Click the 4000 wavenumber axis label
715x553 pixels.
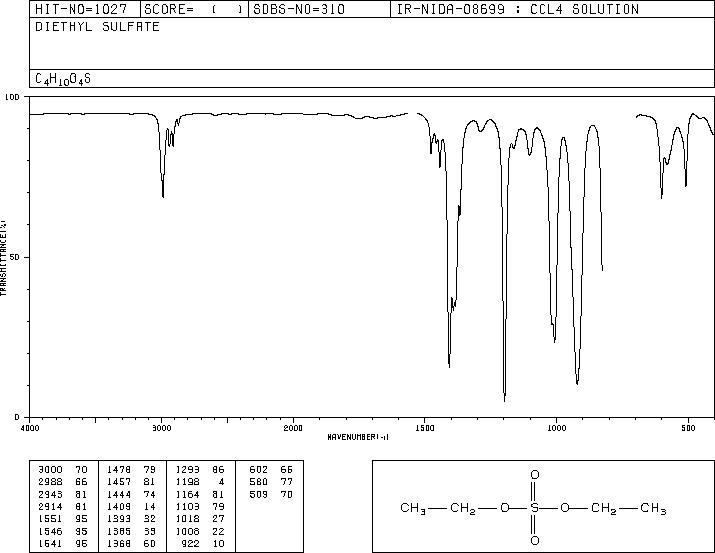[x=30, y=428]
